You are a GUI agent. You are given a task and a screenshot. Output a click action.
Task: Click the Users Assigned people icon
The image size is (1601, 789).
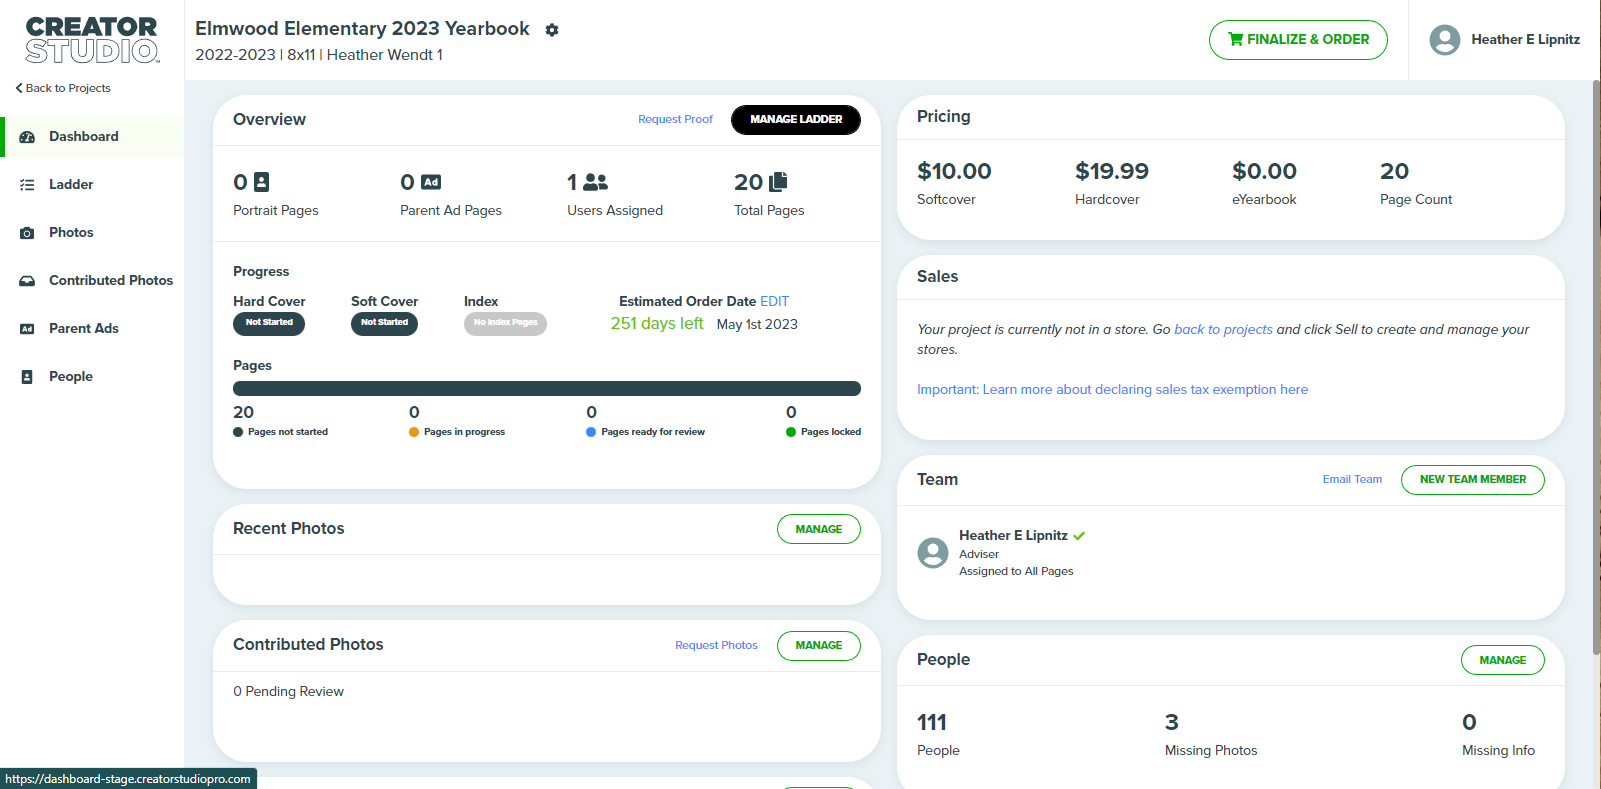point(596,182)
